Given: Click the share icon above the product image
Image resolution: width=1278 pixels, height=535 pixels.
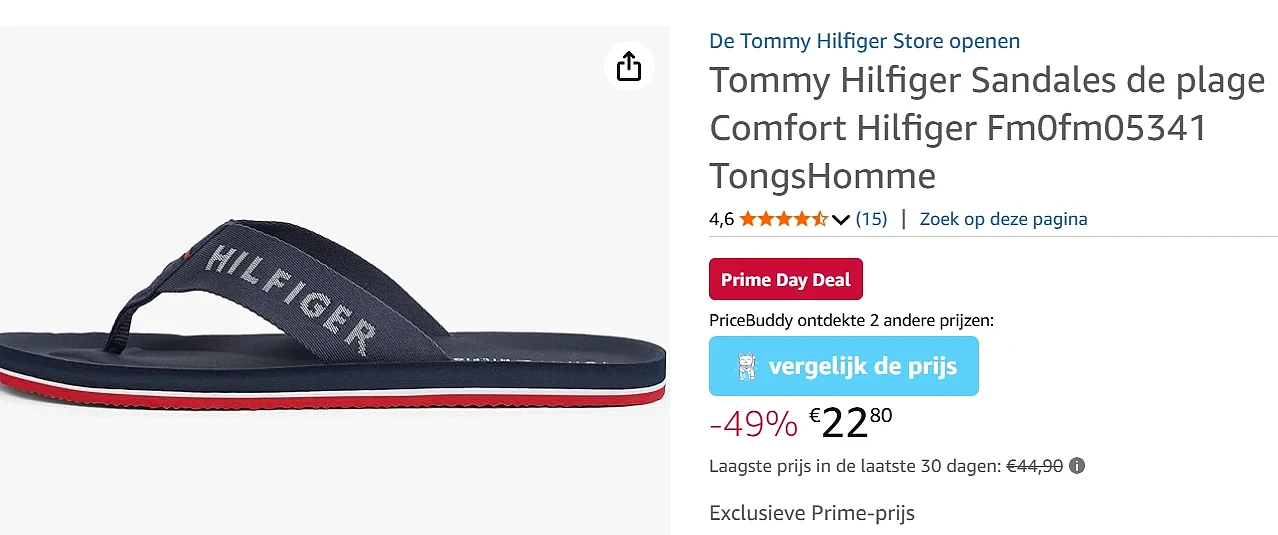Looking at the screenshot, I should point(629,67).
